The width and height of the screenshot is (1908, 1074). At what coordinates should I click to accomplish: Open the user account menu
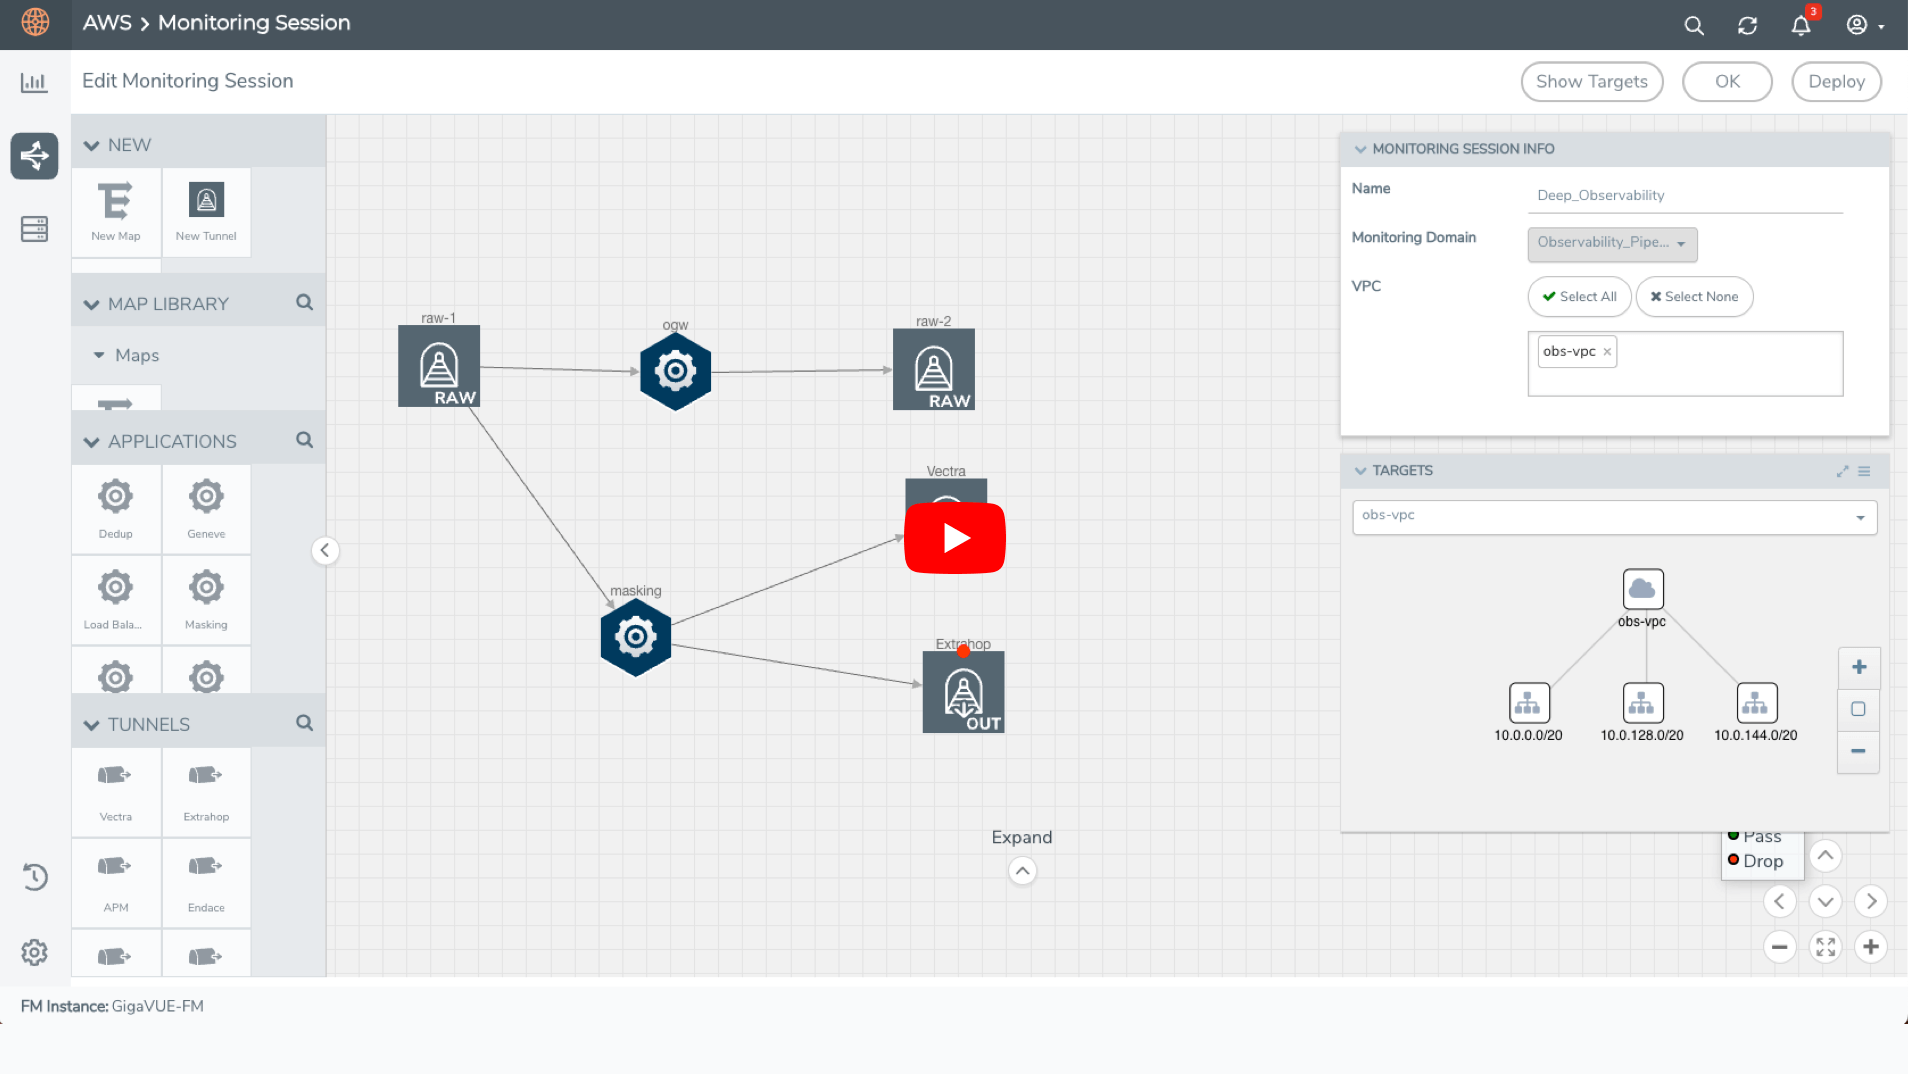pyautogui.click(x=1865, y=25)
